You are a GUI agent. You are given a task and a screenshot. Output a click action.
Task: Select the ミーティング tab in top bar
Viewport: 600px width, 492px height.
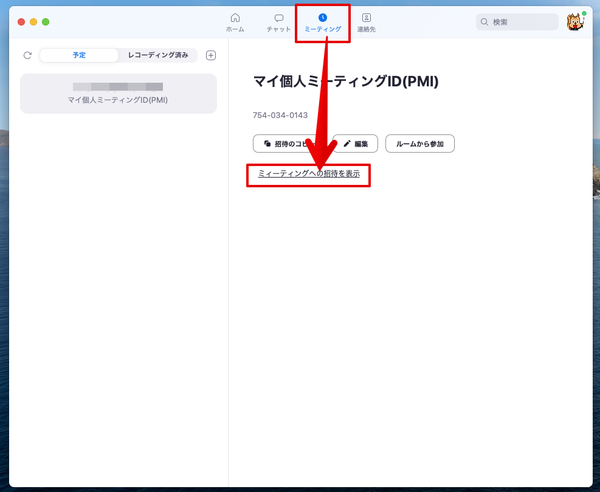point(322,22)
